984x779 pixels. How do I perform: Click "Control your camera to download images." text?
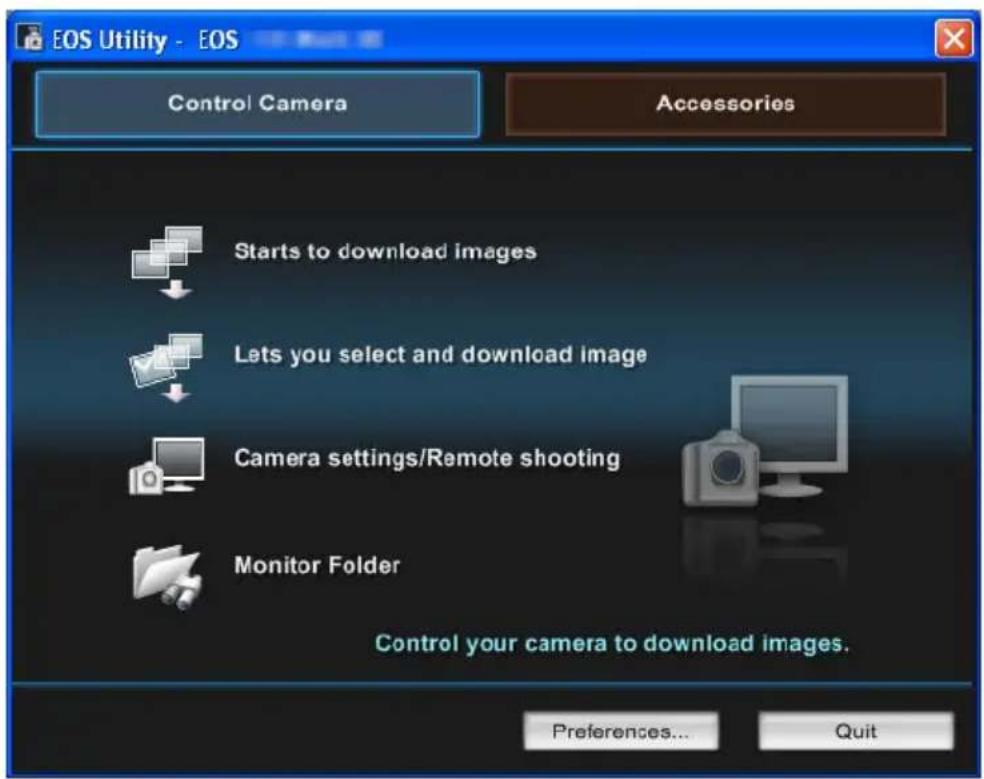click(612, 644)
